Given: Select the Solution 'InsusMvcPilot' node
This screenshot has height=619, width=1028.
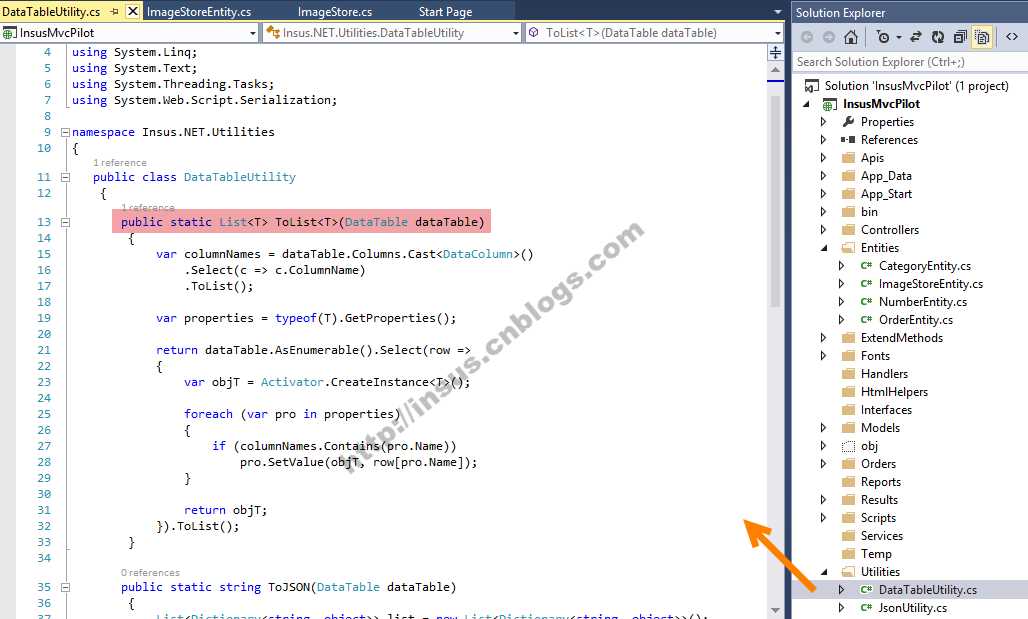Looking at the screenshot, I should (x=916, y=86).
